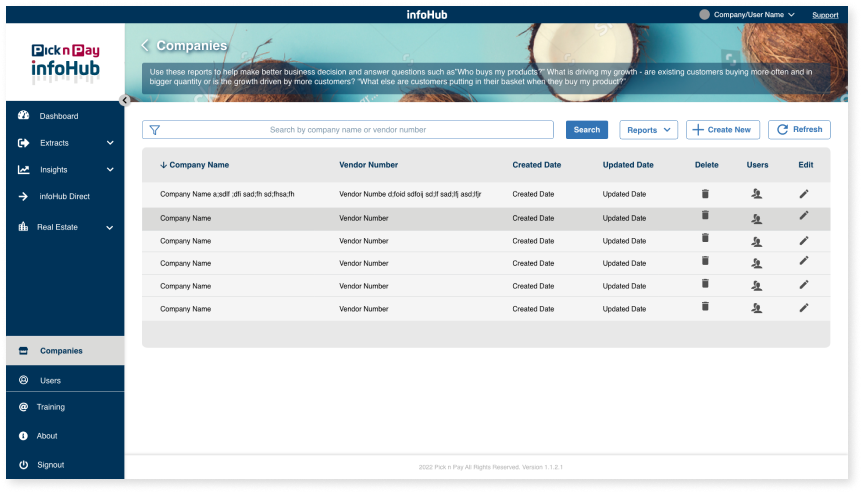Click 'Company Name a;sdlf' cell in first row
The width and height of the screenshot is (862, 493).
[227, 194]
